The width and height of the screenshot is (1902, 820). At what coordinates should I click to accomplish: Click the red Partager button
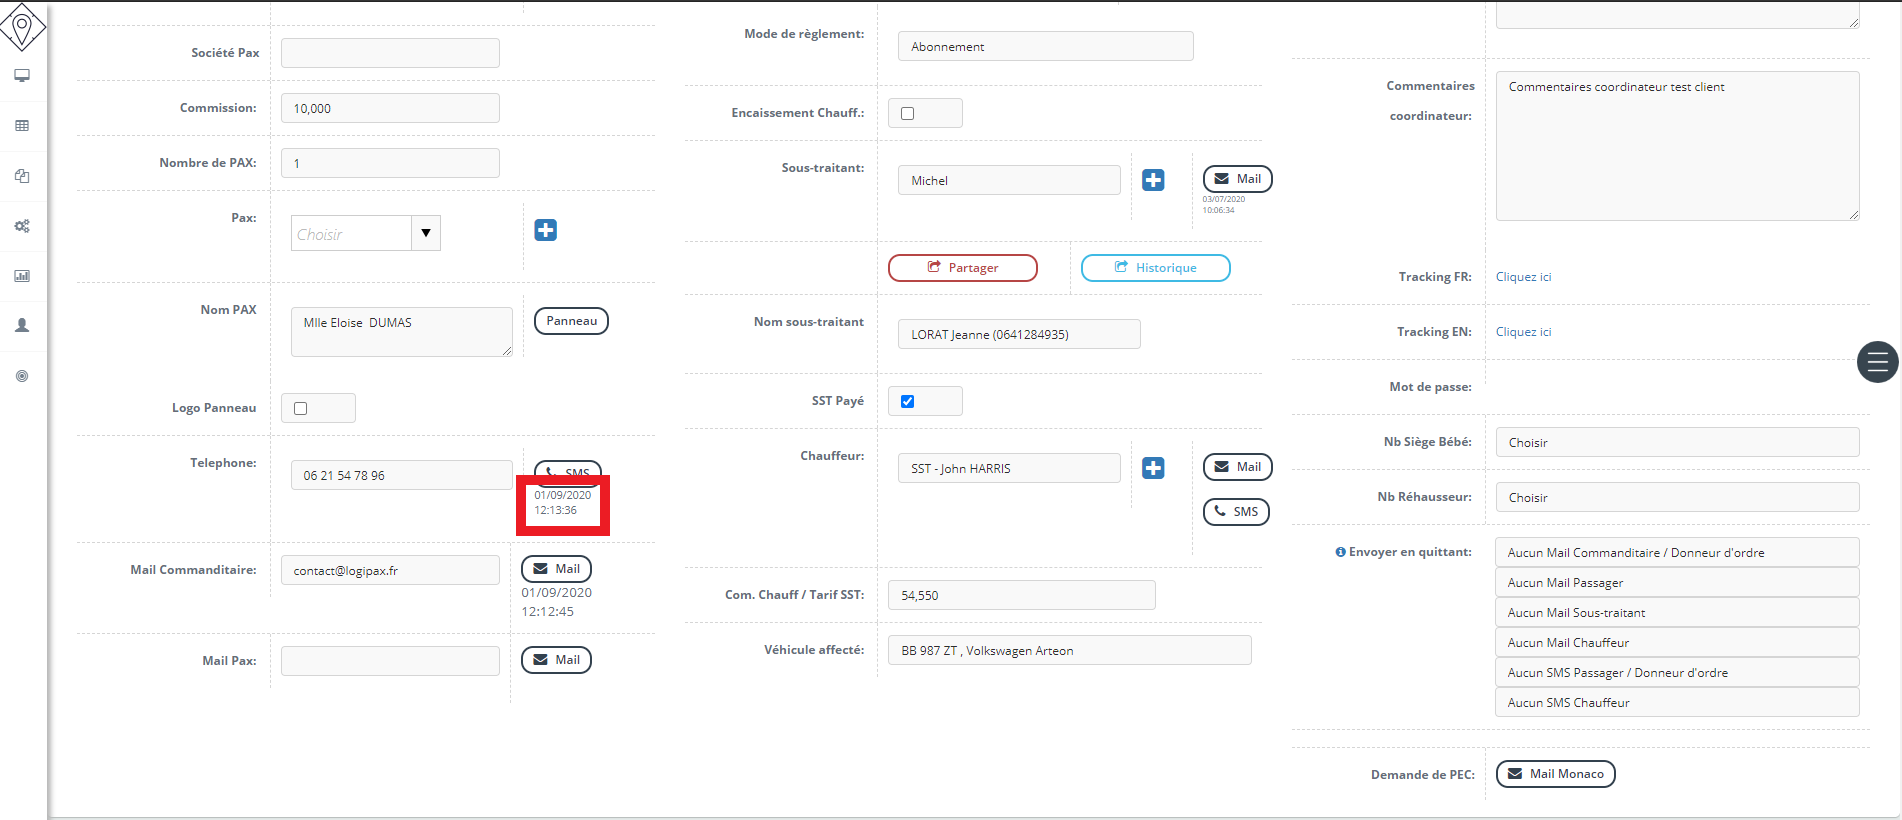[962, 268]
